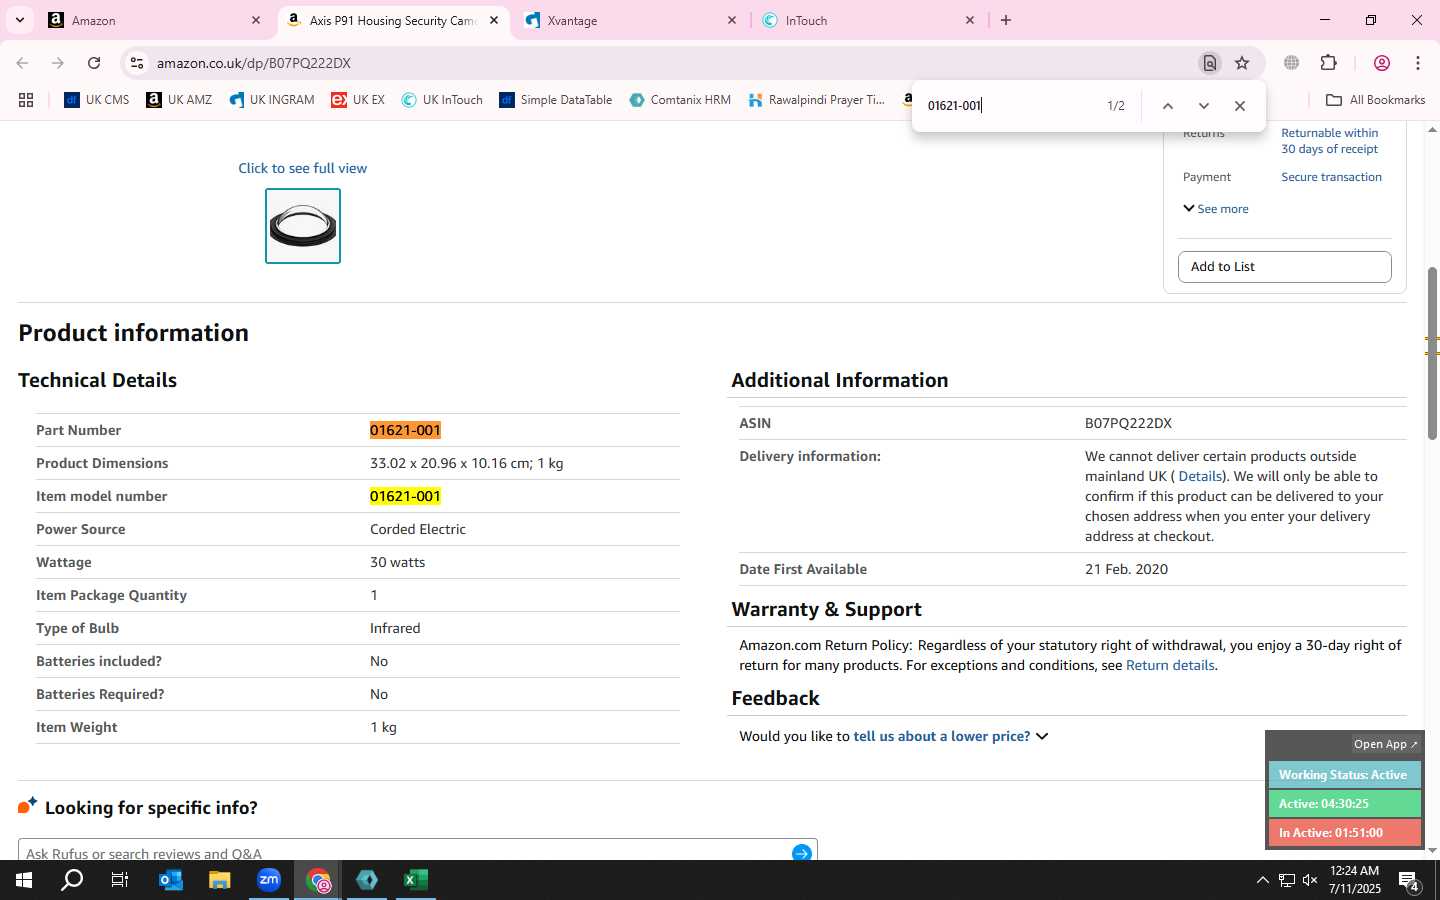Switch to the InTouch tab
This screenshot has width=1440, height=900.
868,20
